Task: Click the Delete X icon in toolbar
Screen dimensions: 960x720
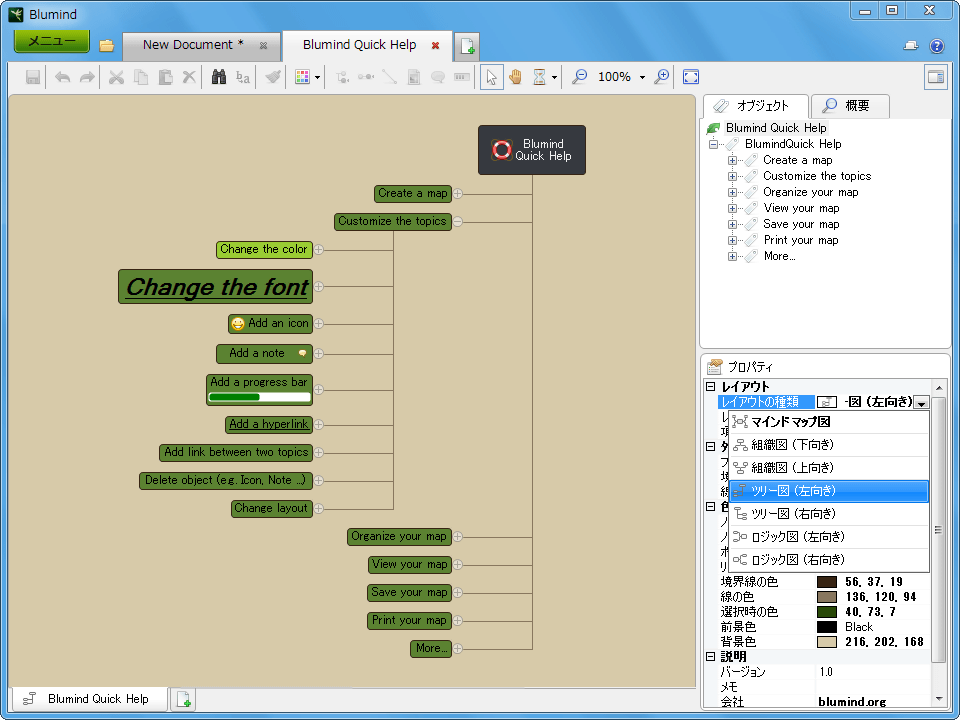Action: [189, 77]
